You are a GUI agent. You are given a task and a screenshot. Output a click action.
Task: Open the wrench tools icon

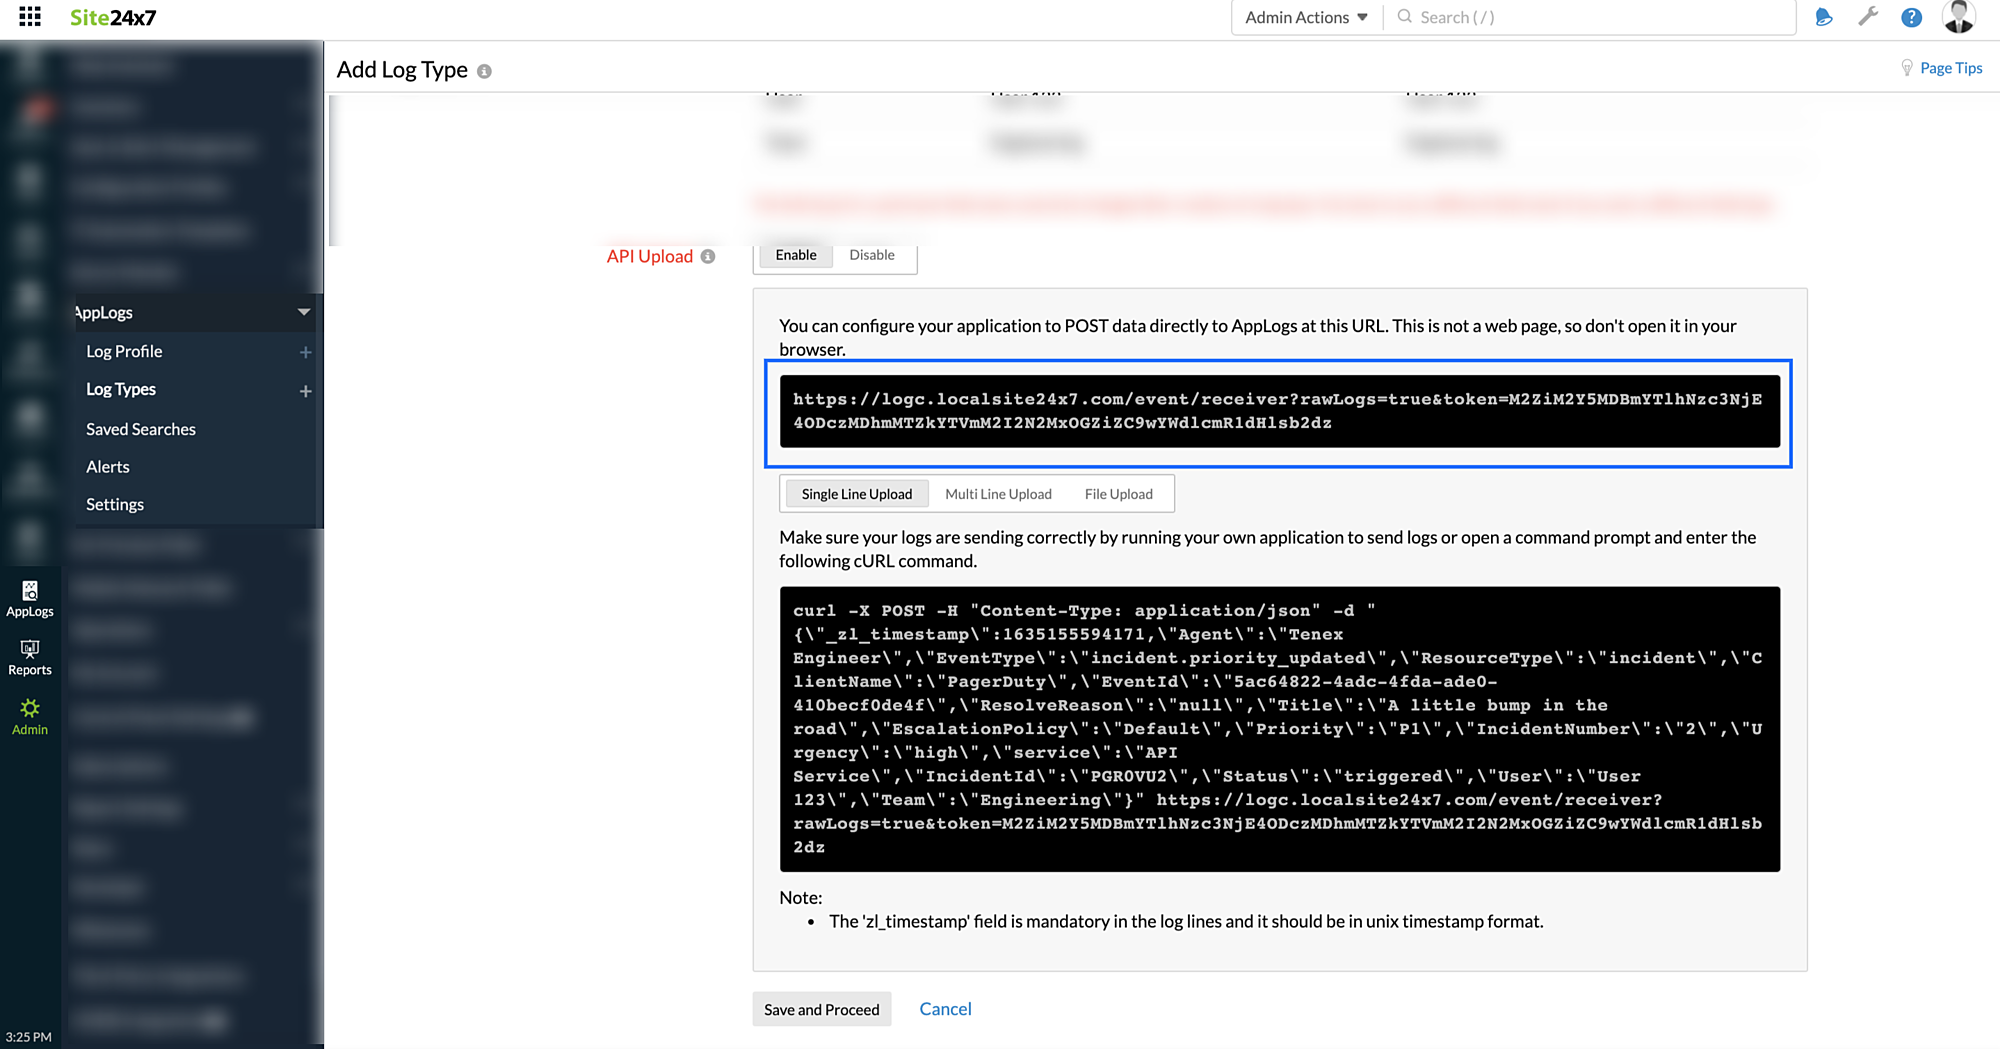pyautogui.click(x=1867, y=17)
